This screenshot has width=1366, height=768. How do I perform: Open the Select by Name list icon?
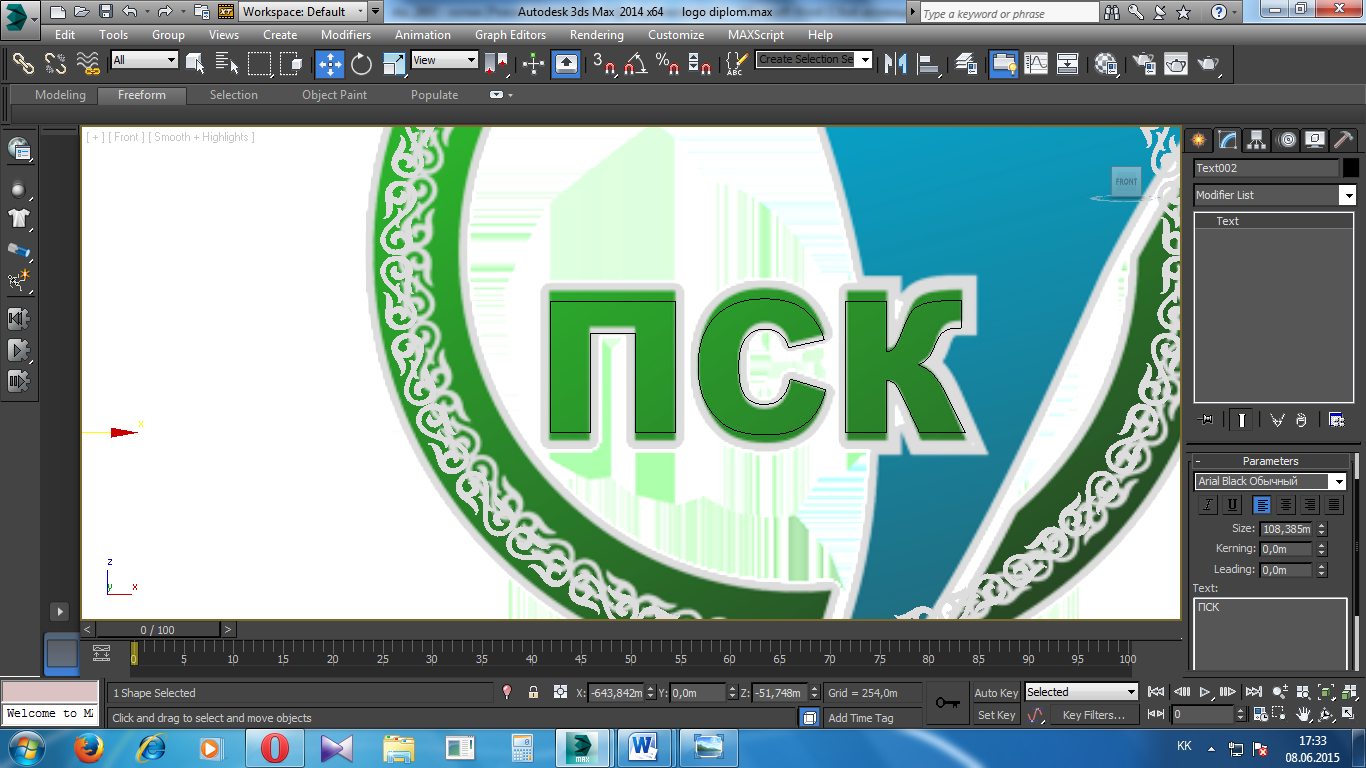[227, 64]
